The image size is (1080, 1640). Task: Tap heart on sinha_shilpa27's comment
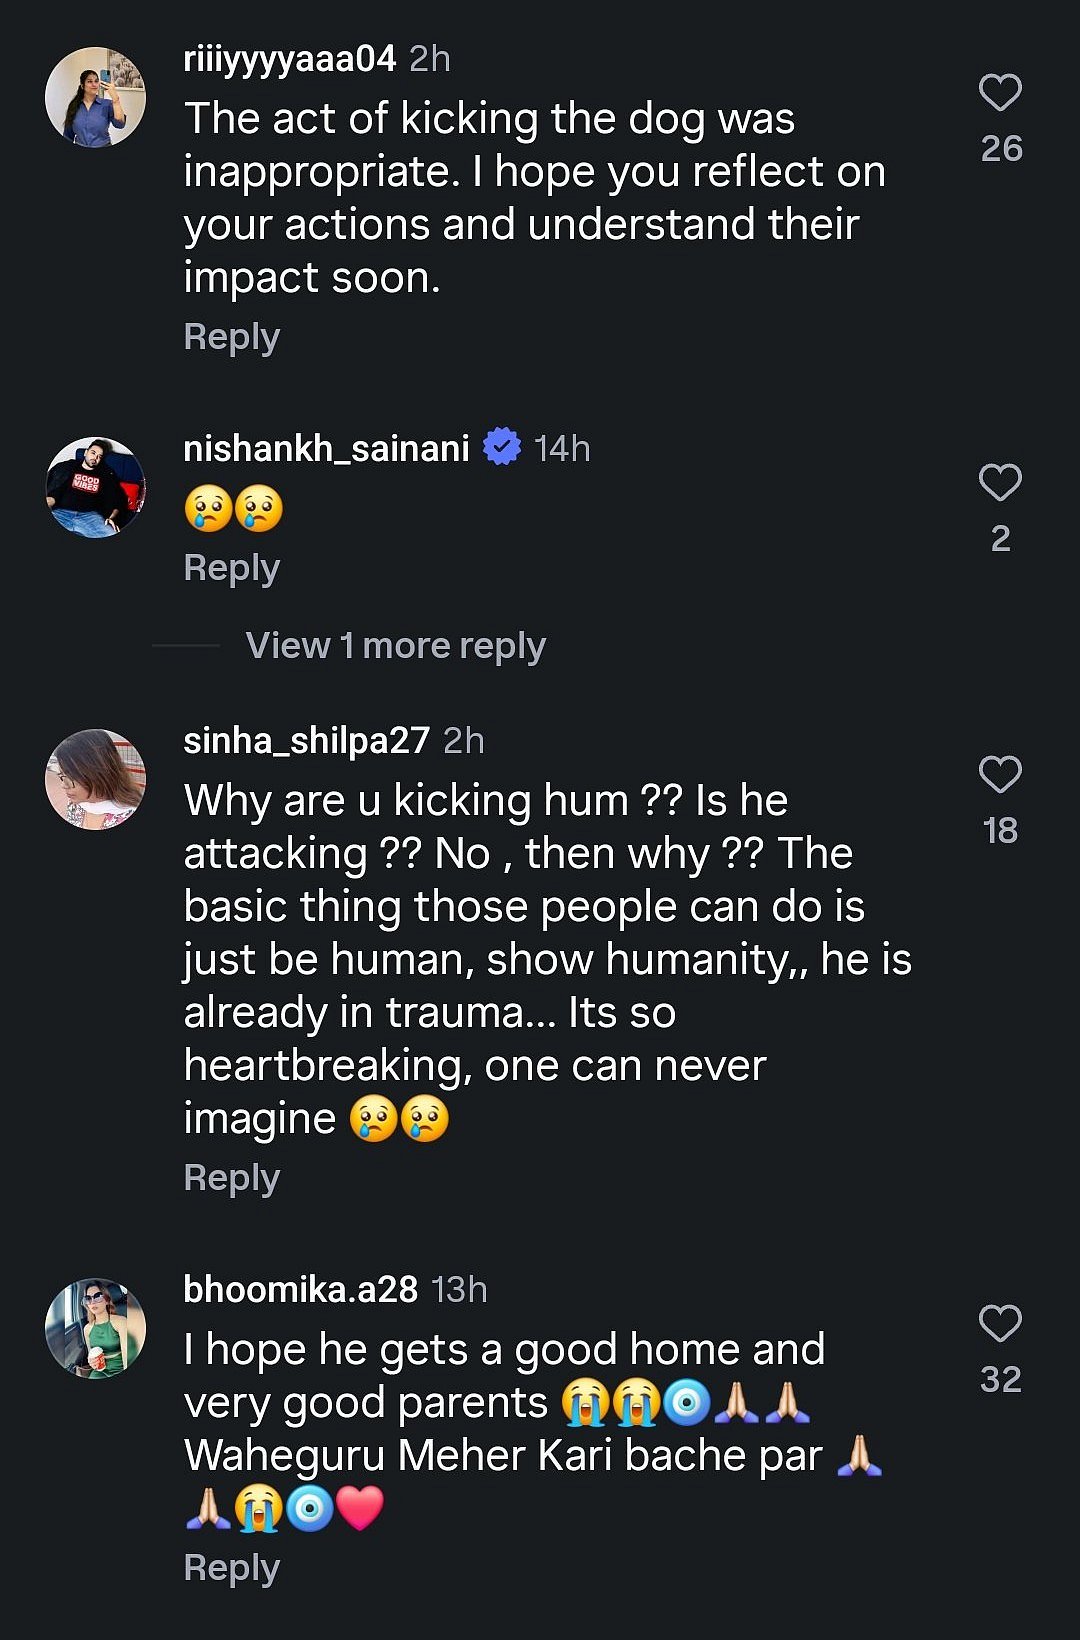pyautogui.click(x=1000, y=775)
